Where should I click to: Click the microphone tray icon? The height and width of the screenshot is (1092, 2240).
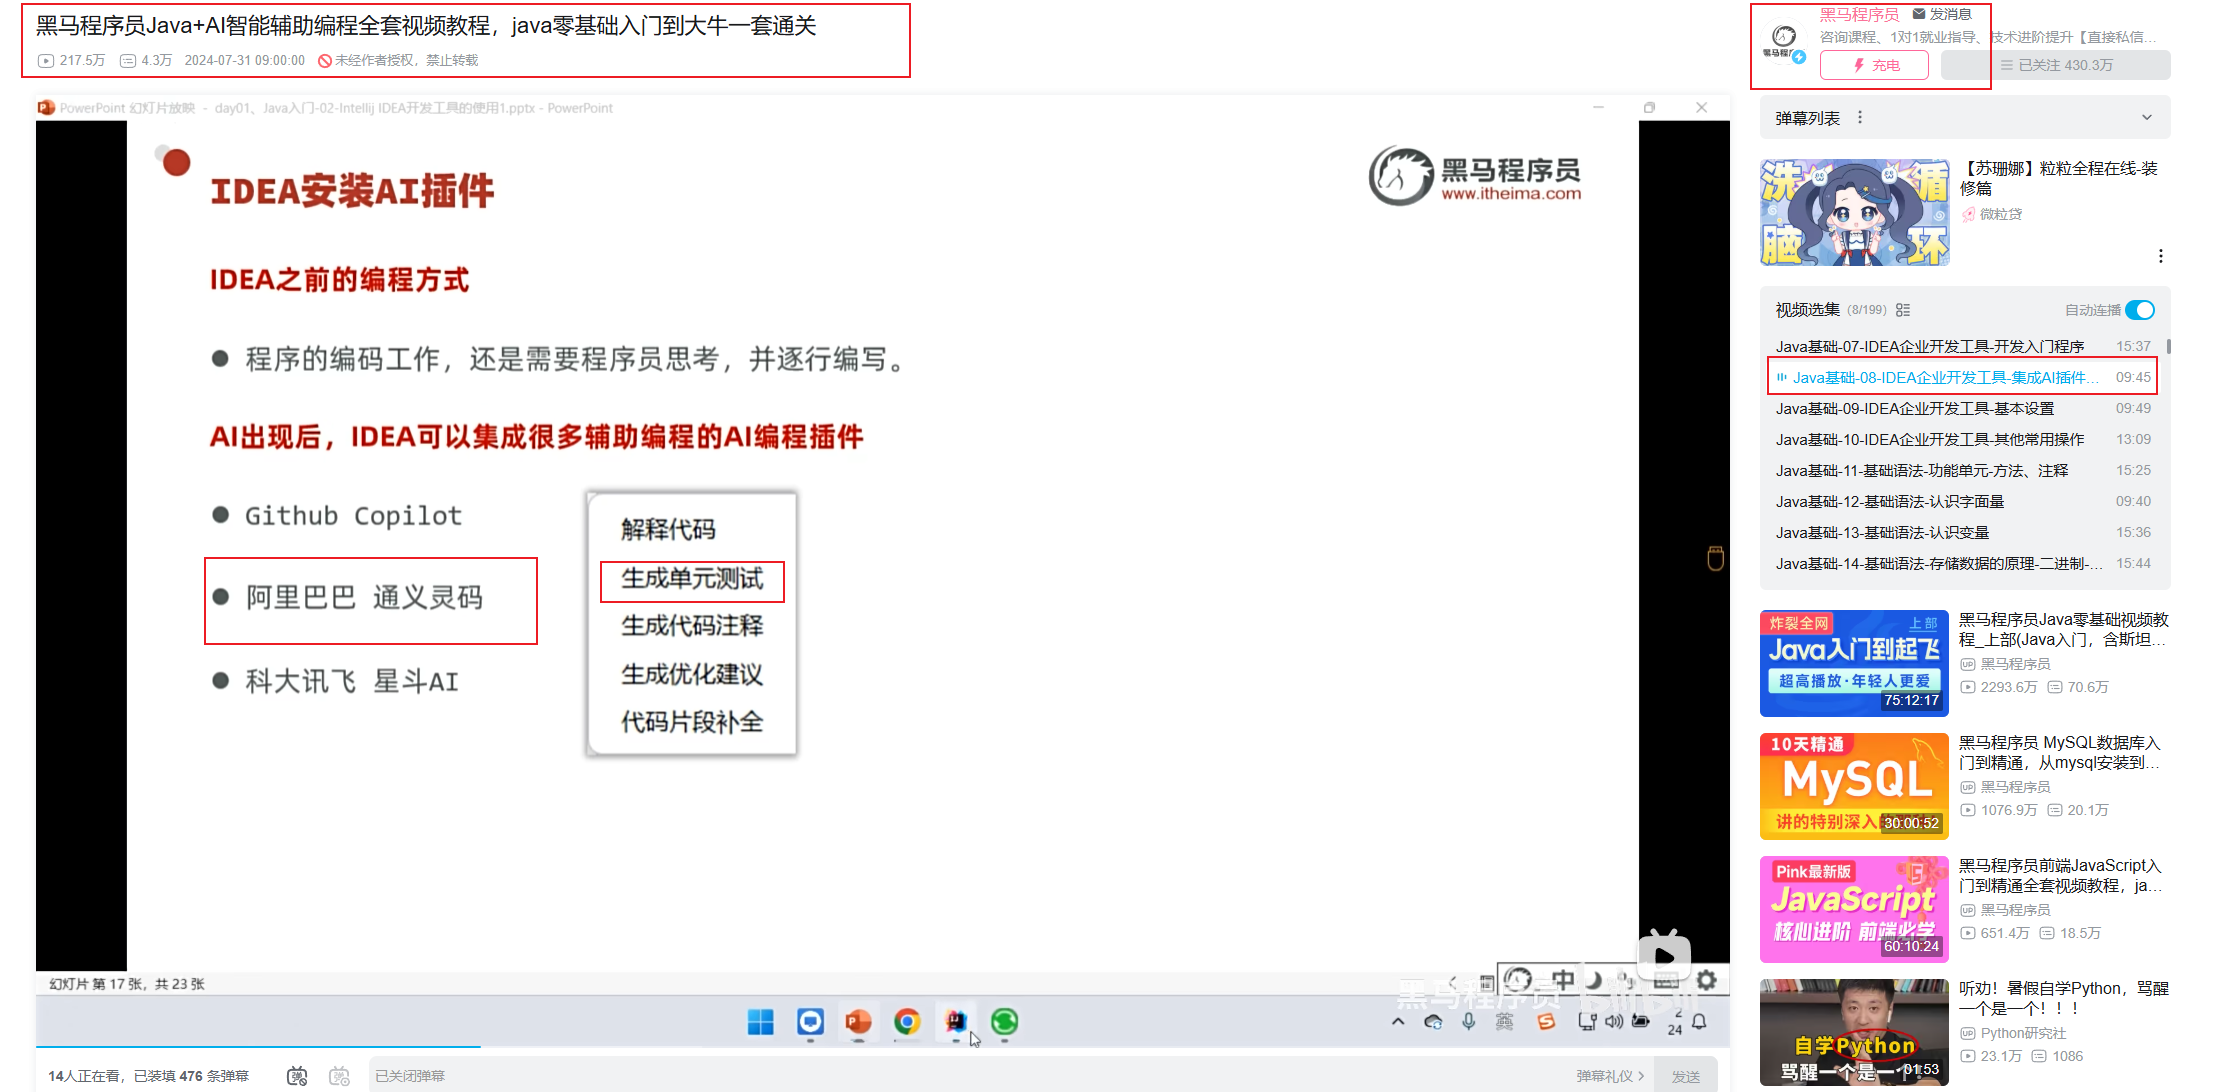point(1468,1022)
